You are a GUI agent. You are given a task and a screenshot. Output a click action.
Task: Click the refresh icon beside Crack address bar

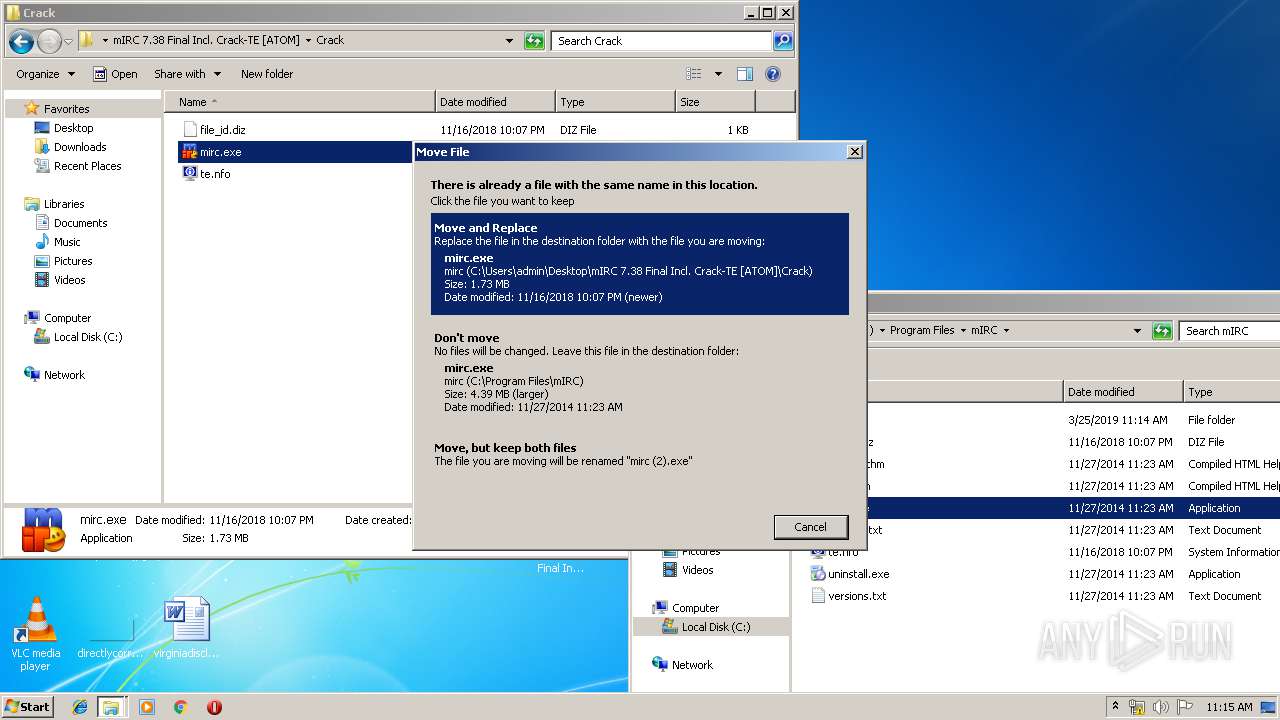pos(535,41)
